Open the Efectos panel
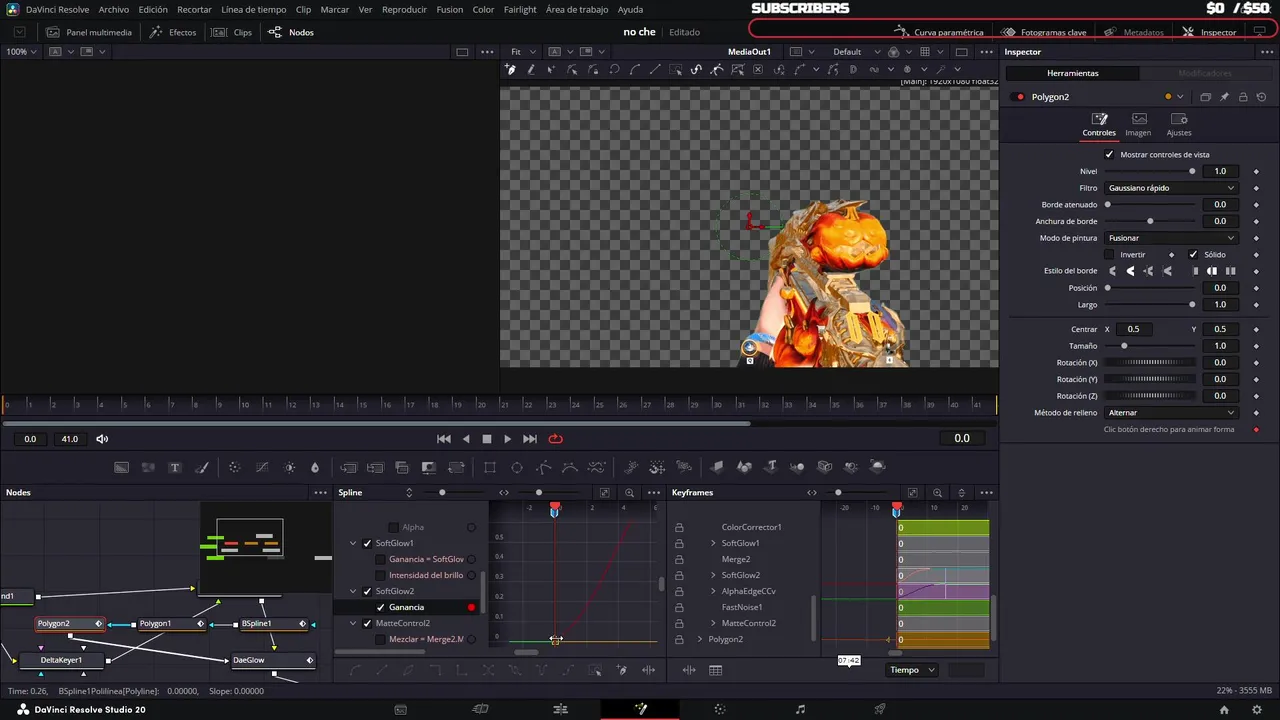The height and width of the screenshot is (720, 1280). click(173, 32)
